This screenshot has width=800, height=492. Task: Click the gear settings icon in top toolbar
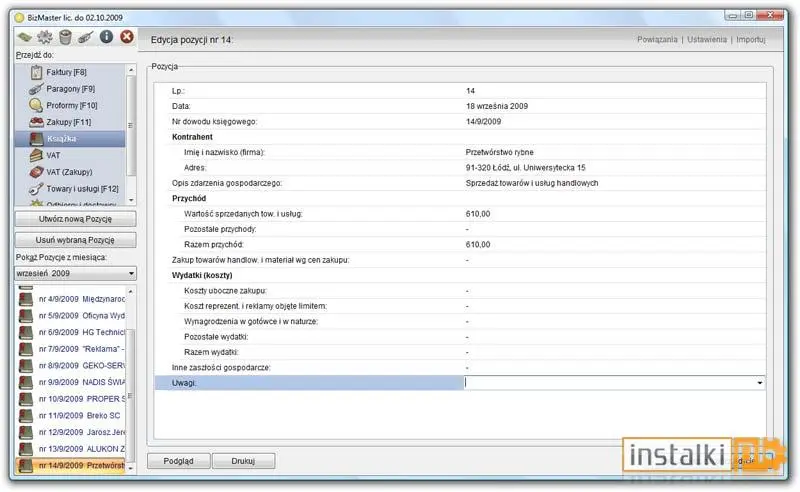point(45,37)
